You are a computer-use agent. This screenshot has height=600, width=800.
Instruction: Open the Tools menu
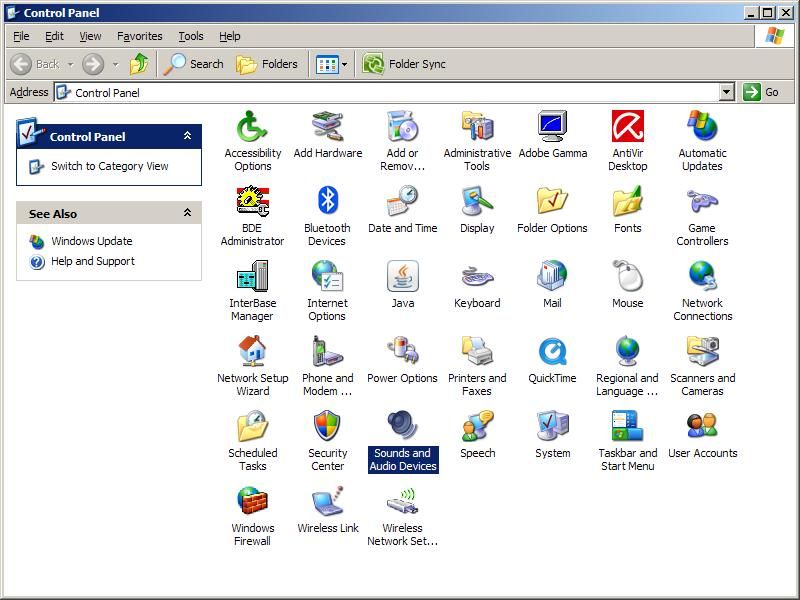pyautogui.click(x=191, y=36)
